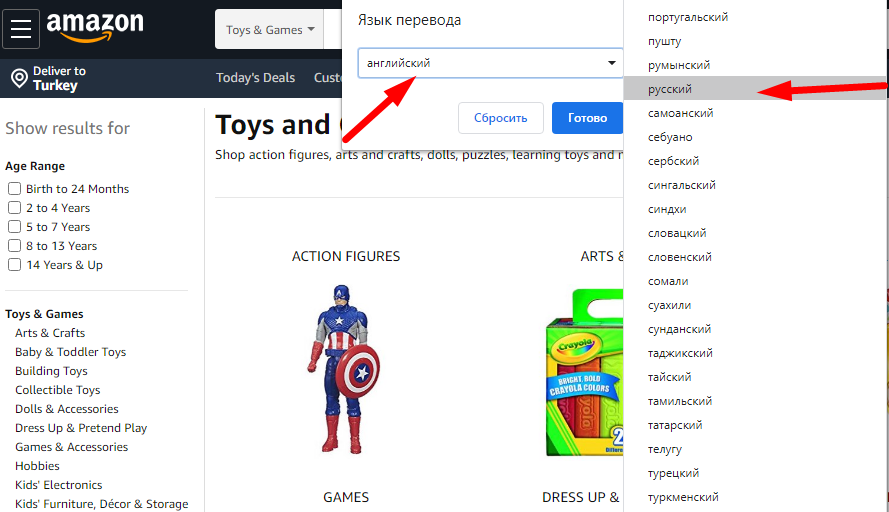Viewport: 889px width, 512px height.
Task: Open Today's Deals link
Action: point(255,78)
